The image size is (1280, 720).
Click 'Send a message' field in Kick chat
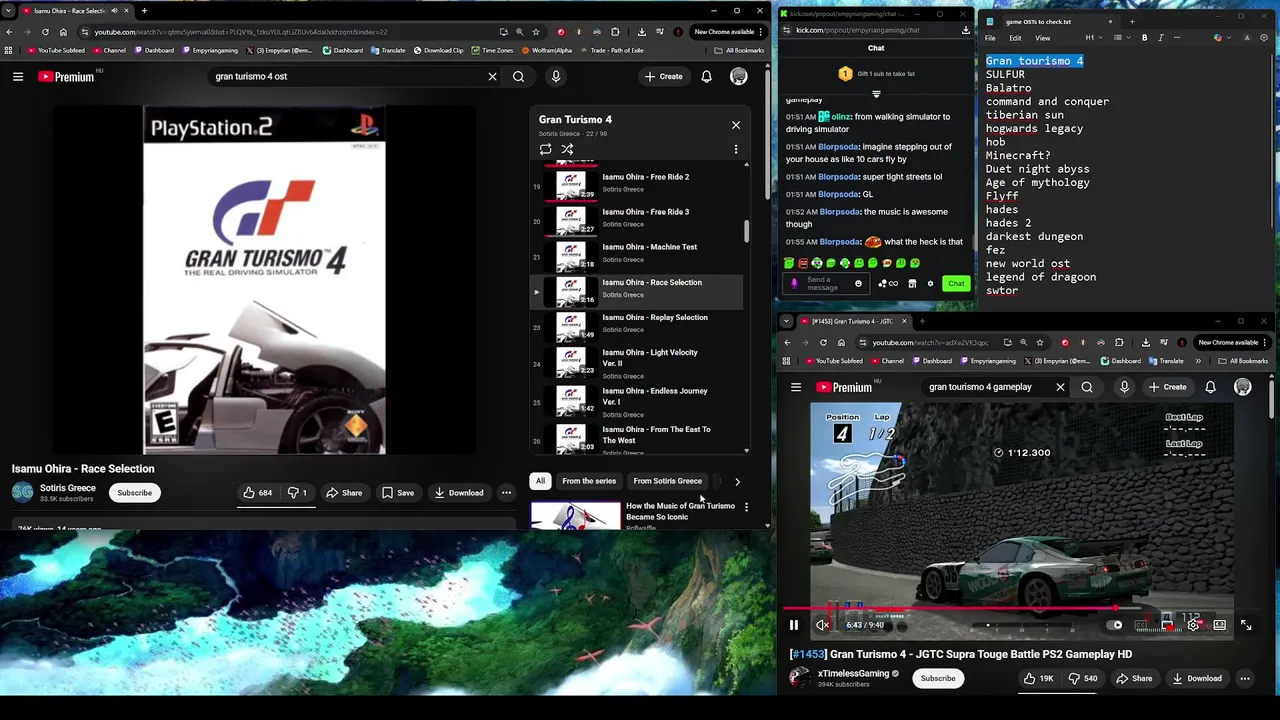[827, 283]
